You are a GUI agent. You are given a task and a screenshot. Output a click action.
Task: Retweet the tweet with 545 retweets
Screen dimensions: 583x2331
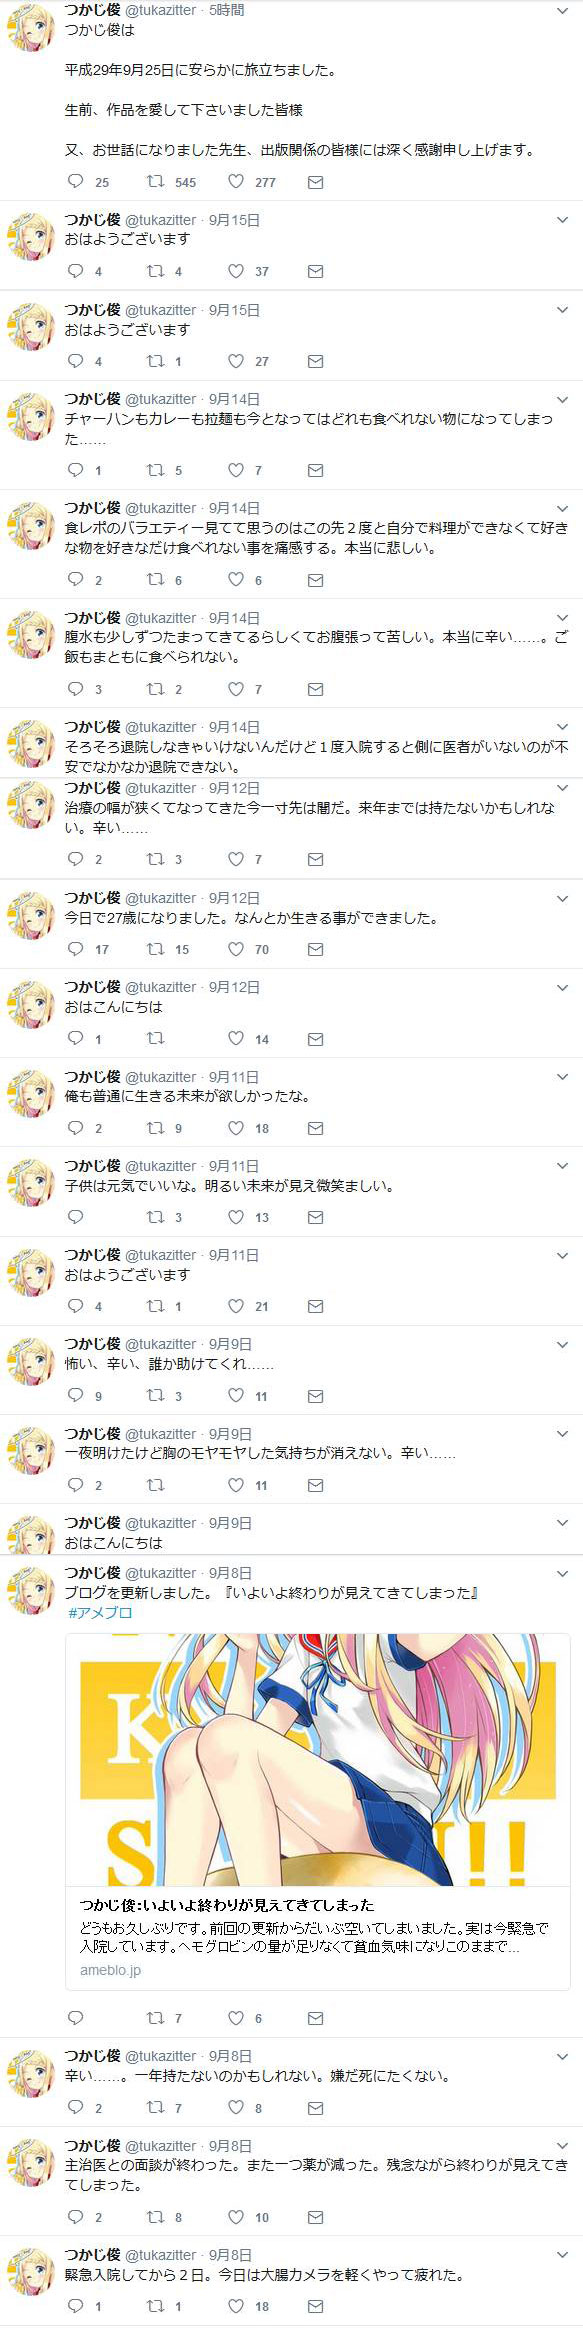156,182
